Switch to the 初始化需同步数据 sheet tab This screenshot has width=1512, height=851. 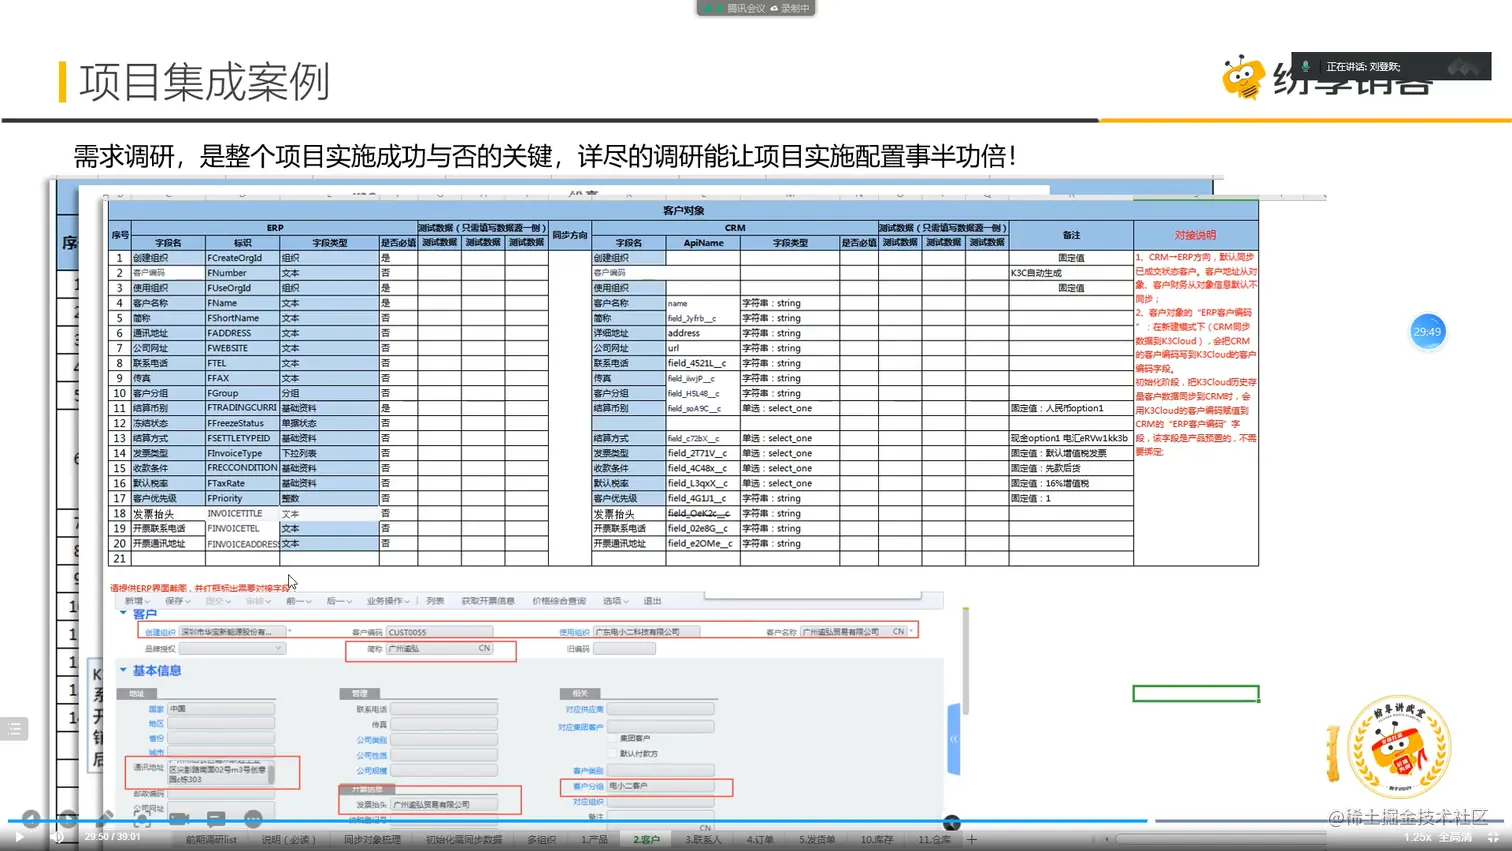[464, 839]
